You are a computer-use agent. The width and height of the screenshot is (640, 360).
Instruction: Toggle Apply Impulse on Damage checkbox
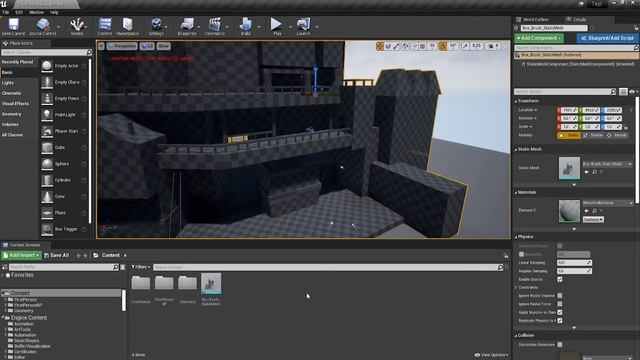[560, 312]
